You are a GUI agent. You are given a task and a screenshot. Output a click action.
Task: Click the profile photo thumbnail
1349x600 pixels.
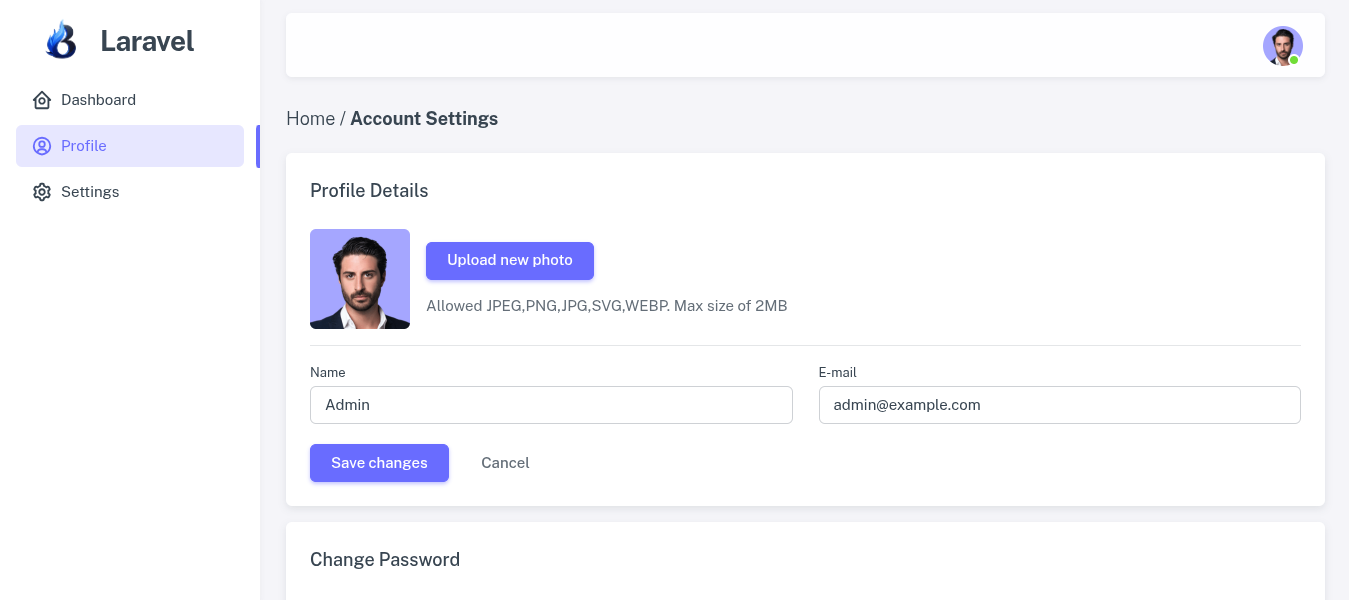point(360,279)
